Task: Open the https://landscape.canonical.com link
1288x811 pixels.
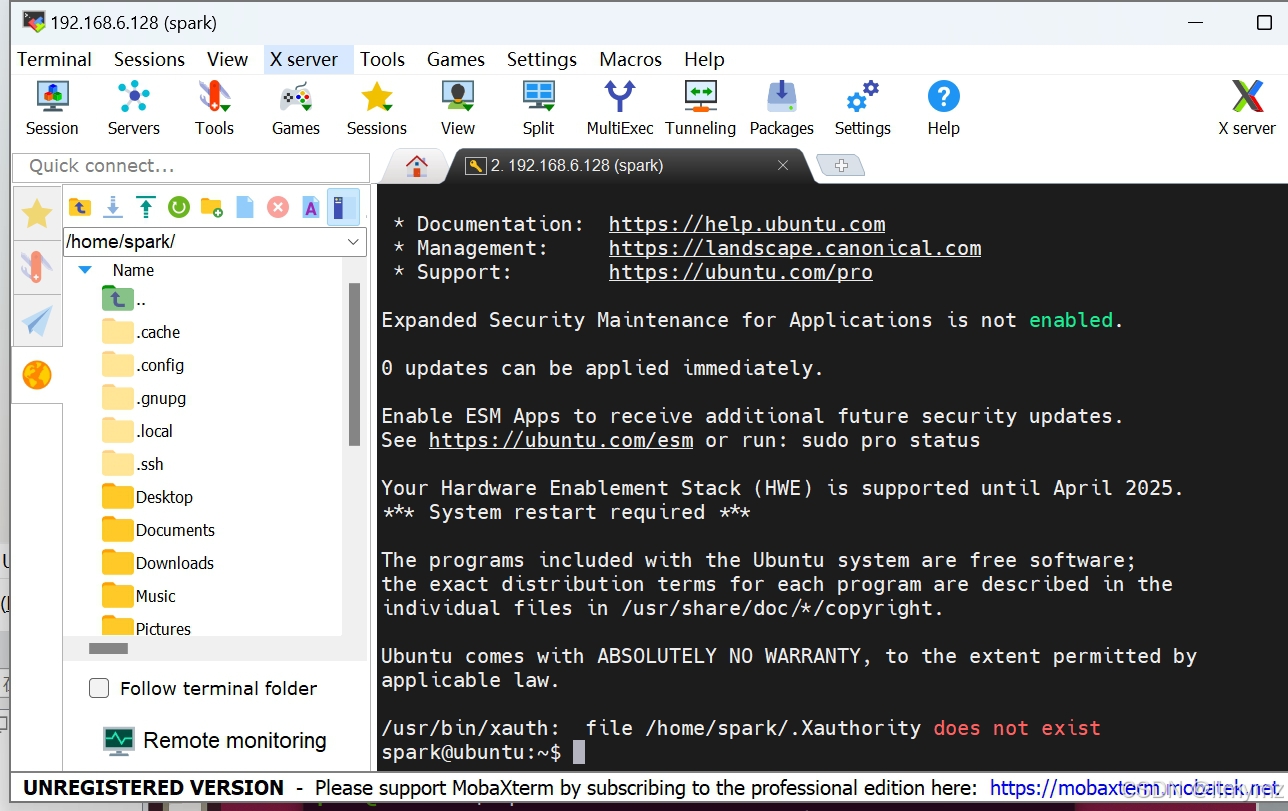Action: 795,248
